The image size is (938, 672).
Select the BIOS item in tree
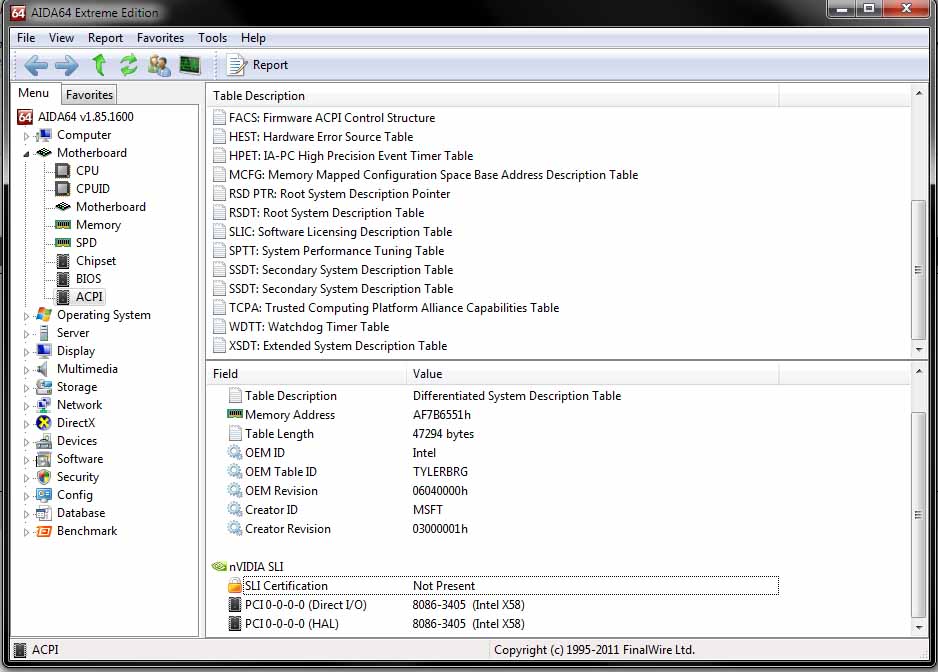pos(89,279)
